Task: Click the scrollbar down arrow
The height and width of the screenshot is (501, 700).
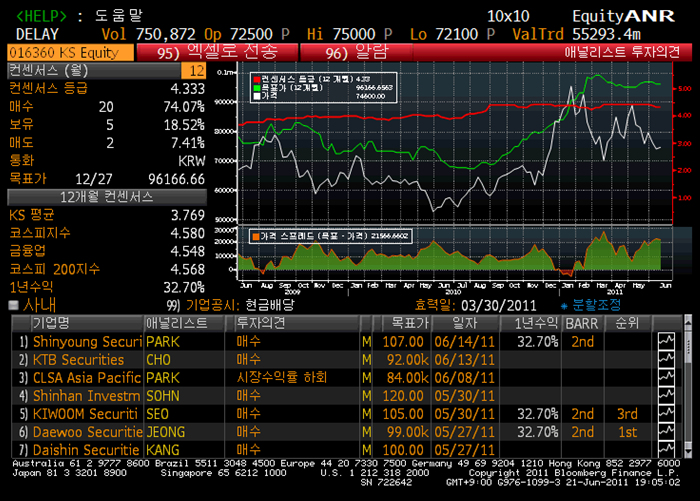Action: coord(688,453)
